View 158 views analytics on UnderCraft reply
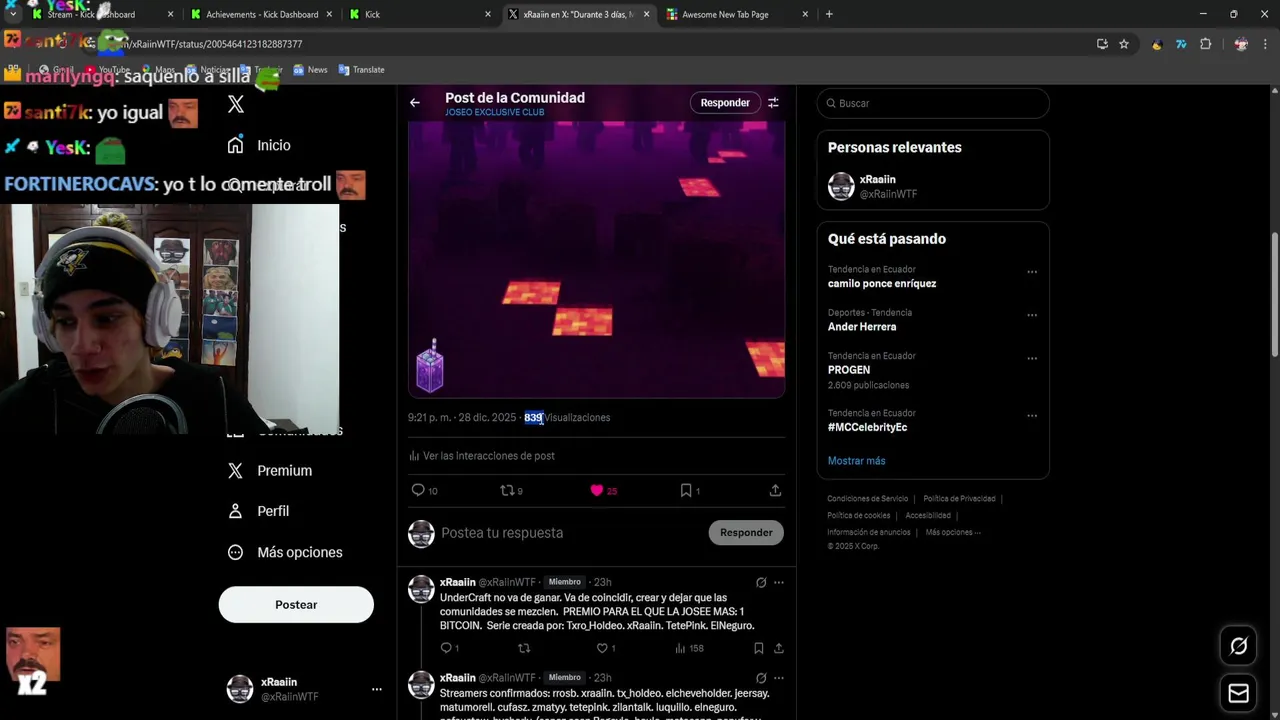 [689, 648]
